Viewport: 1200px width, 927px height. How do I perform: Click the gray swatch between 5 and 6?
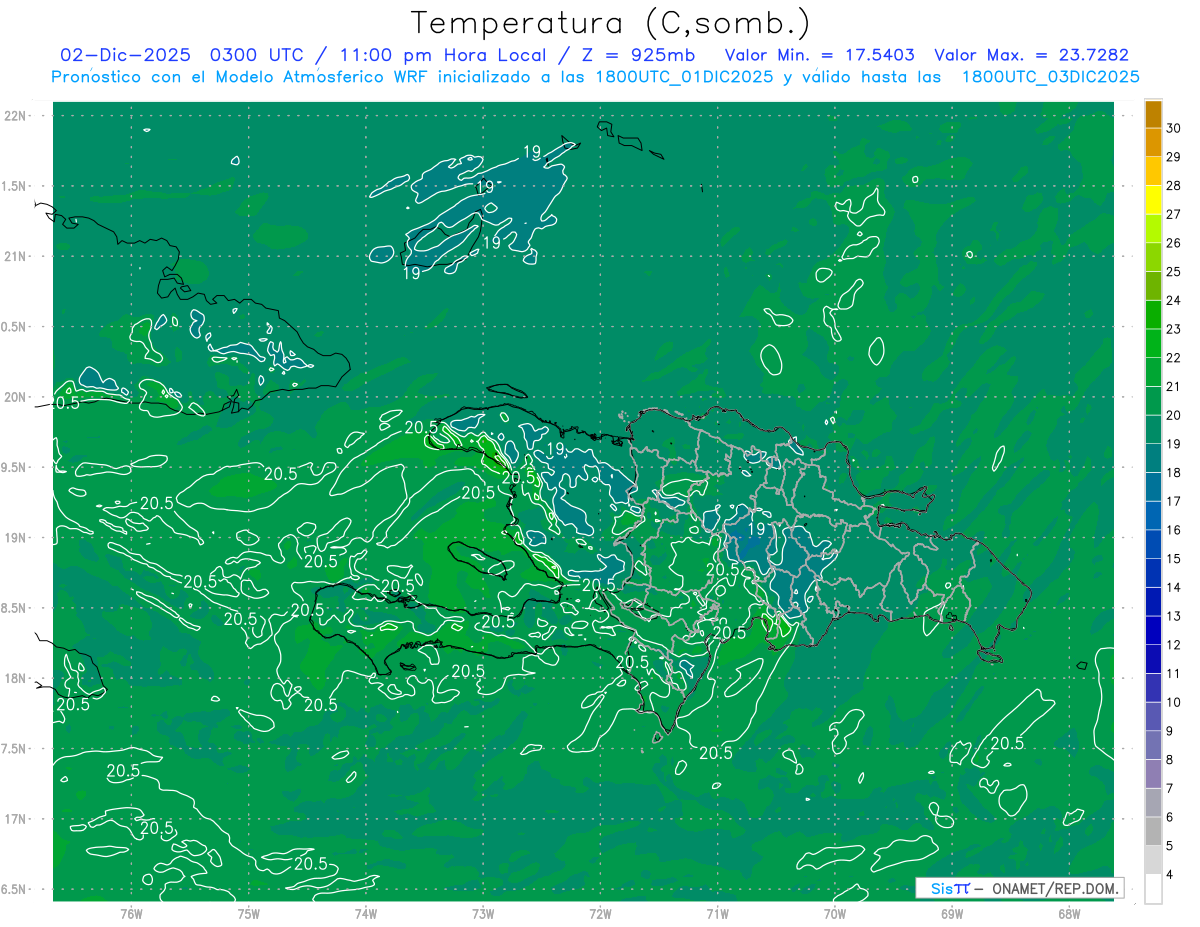click(1153, 831)
